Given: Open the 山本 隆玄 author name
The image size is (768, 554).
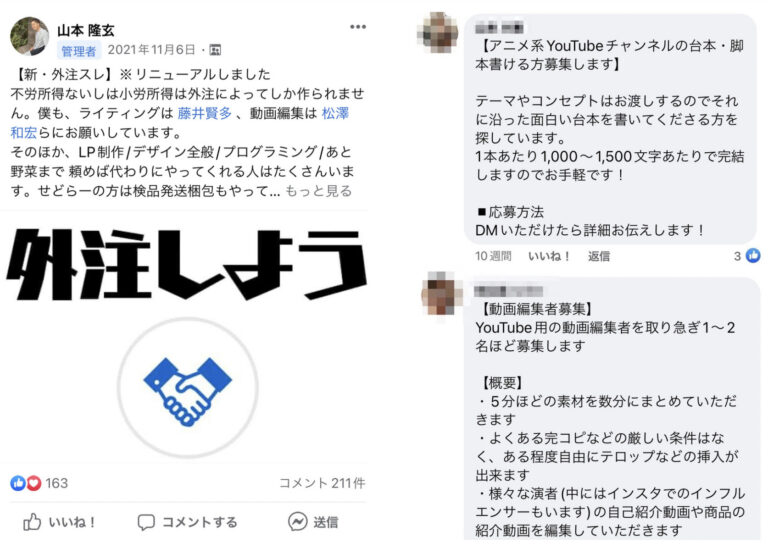Looking at the screenshot, I should [86, 30].
